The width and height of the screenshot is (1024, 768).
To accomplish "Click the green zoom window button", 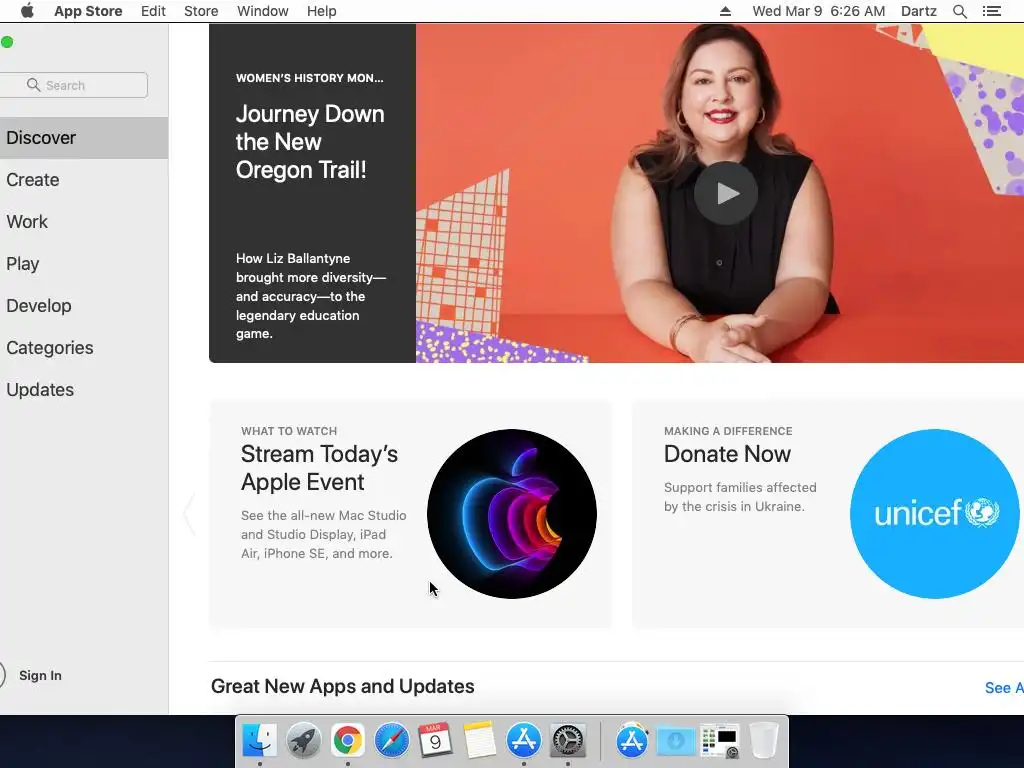I will (x=7, y=42).
